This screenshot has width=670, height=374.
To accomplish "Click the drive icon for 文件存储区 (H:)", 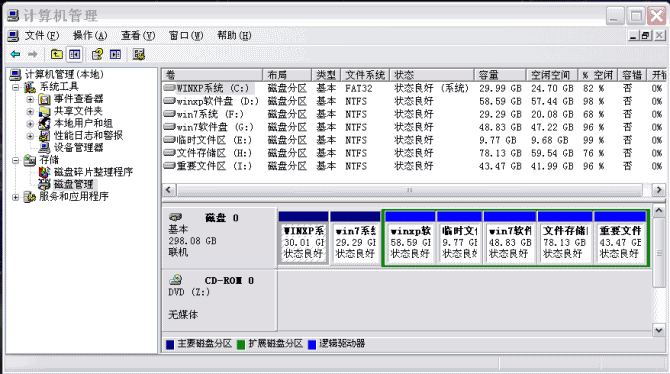I will point(169,153).
